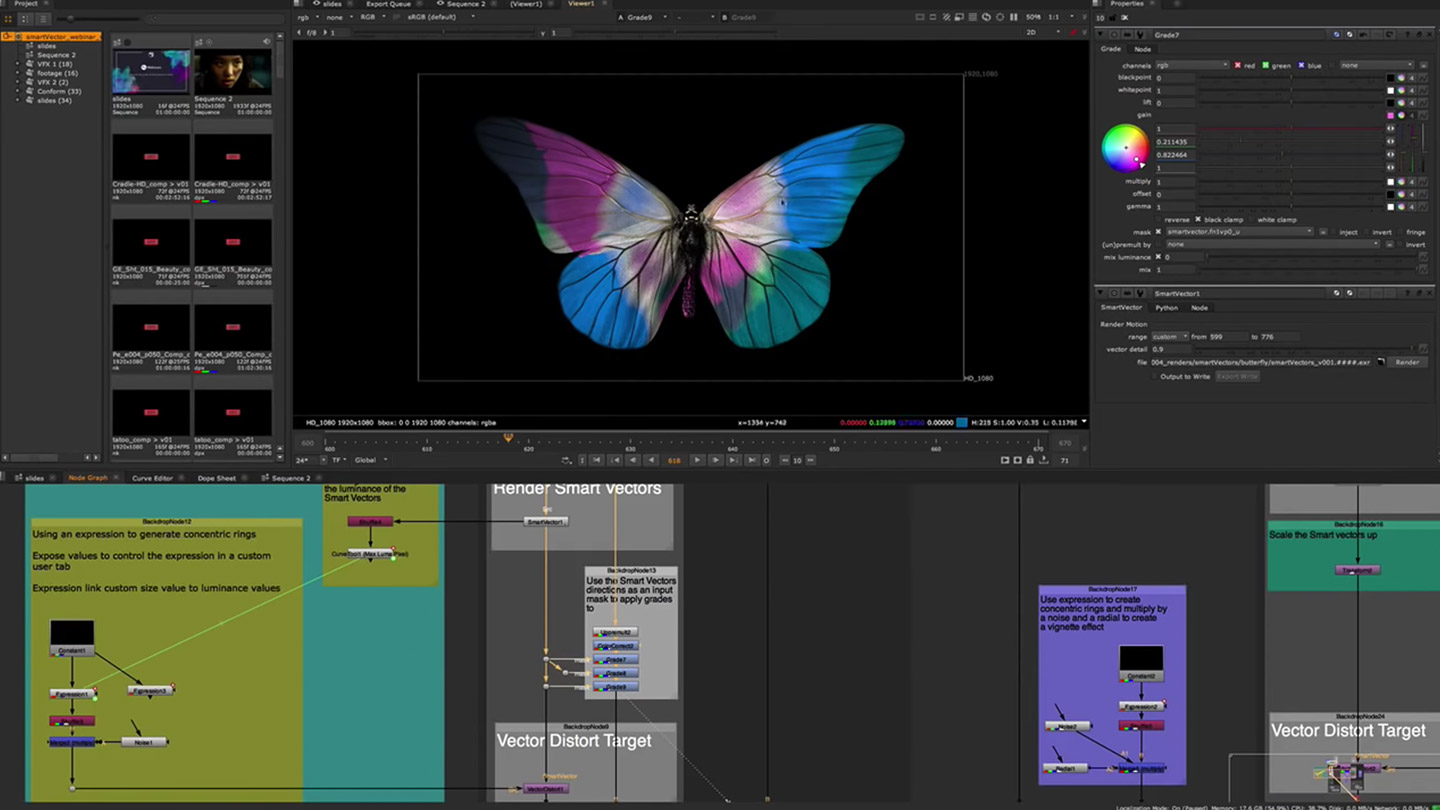Click the viewer lock icon below timeline
Viewport: 1440px width, 810px height.
[x=1030, y=460]
